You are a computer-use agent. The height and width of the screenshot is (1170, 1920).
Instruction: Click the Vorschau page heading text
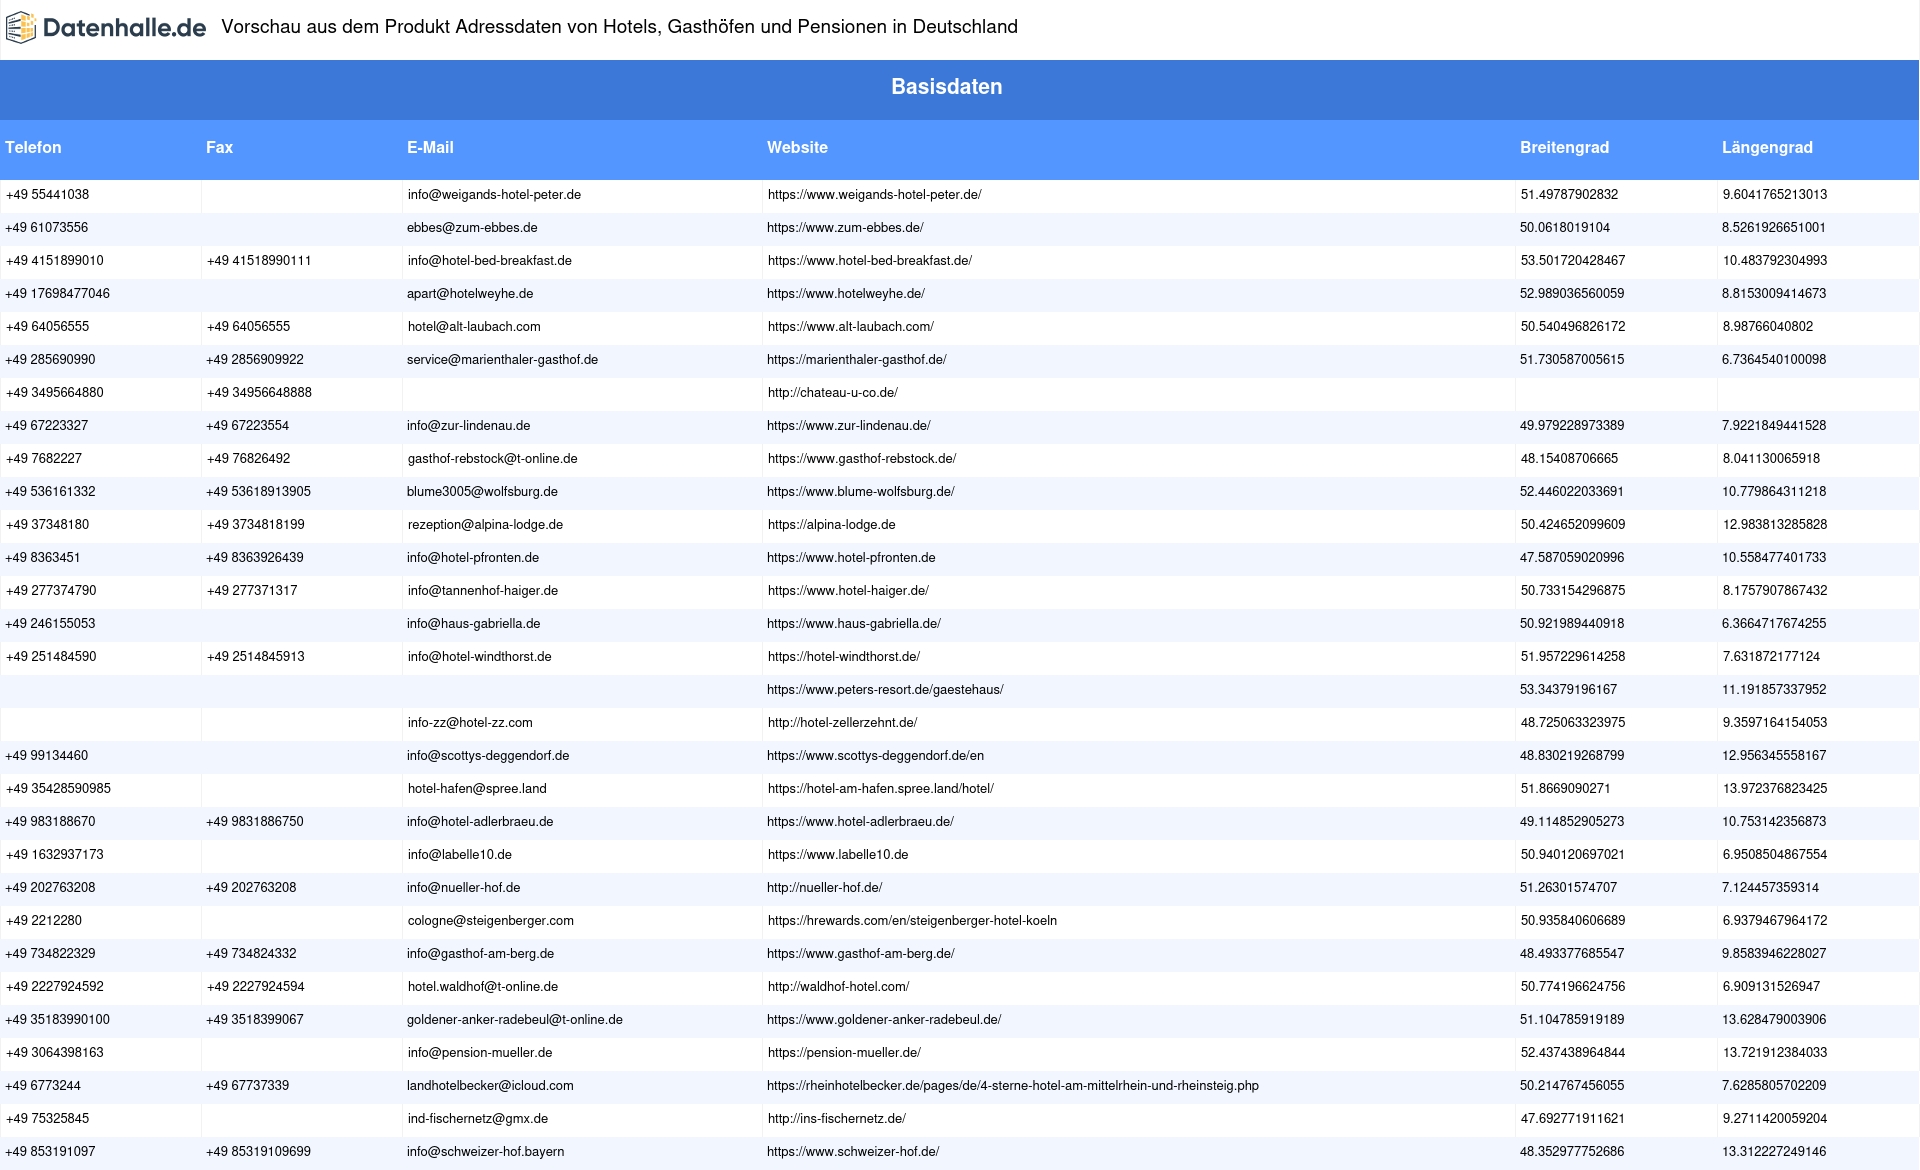point(619,27)
